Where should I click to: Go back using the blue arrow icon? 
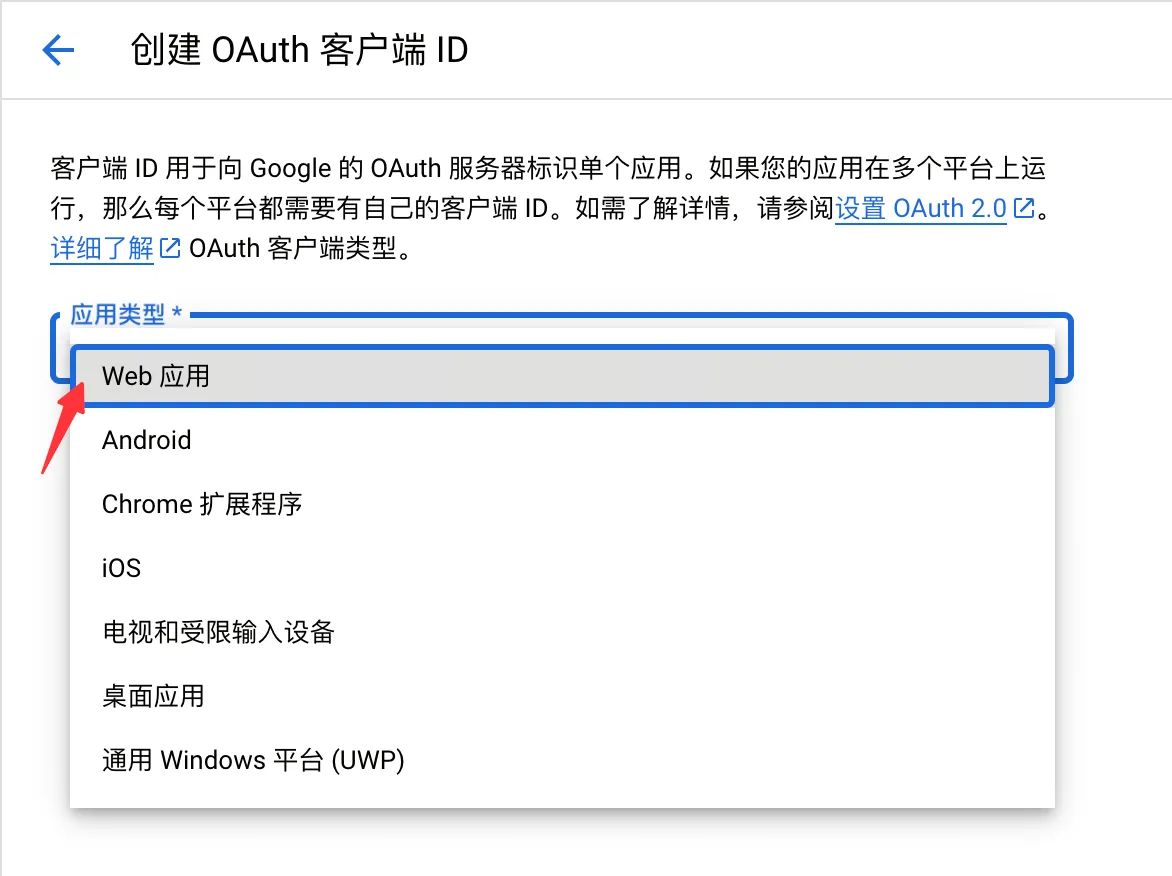coord(58,51)
